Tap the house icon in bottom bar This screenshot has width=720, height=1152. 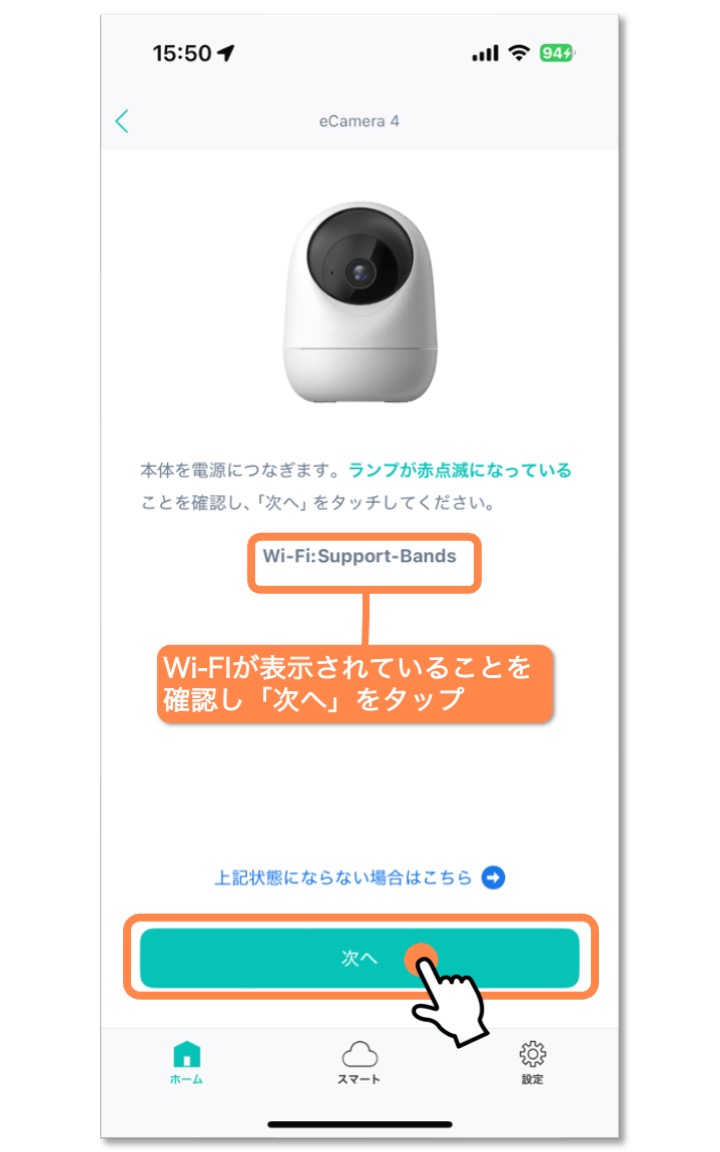(x=187, y=1054)
